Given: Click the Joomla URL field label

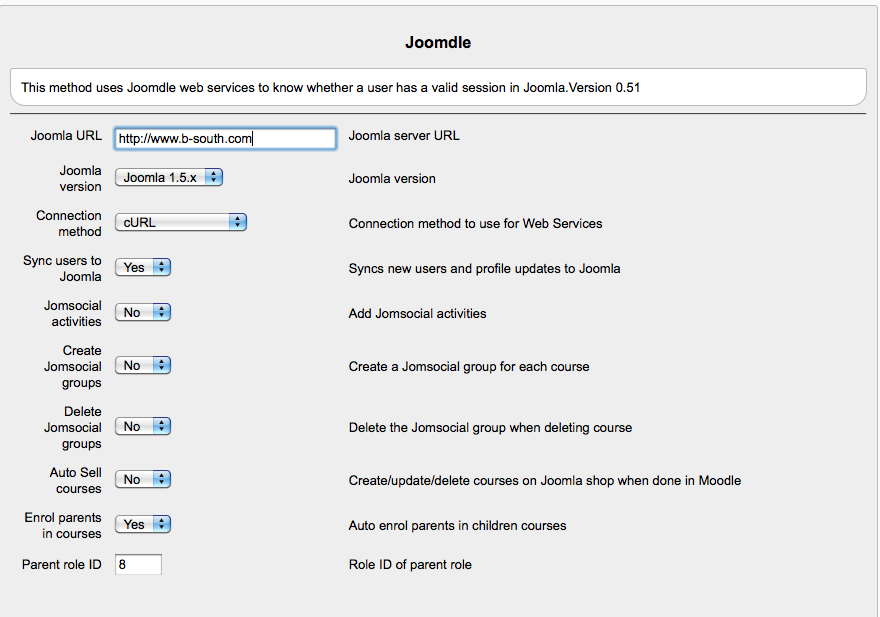Looking at the screenshot, I should [66, 136].
